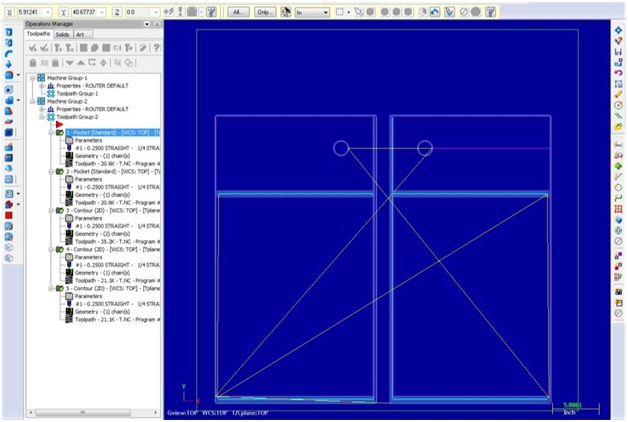Click the blue diamond icon in right toolbar

pos(618,30)
